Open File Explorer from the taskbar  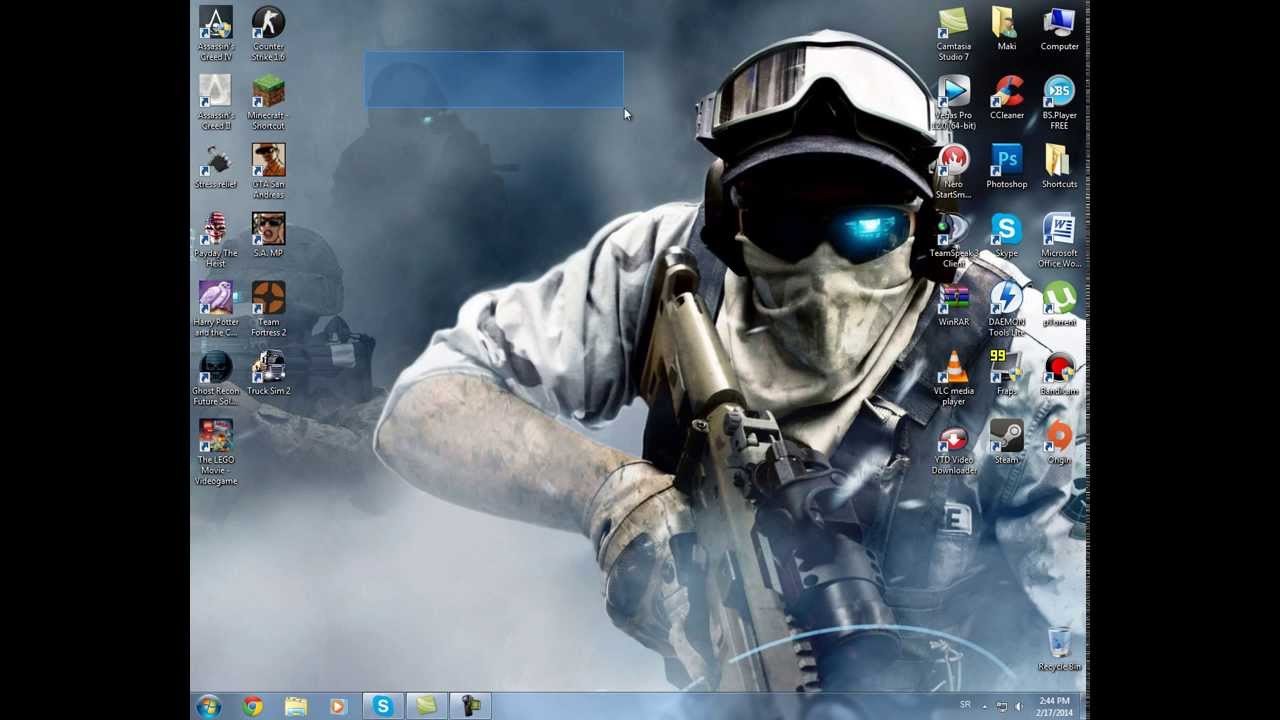coord(295,707)
